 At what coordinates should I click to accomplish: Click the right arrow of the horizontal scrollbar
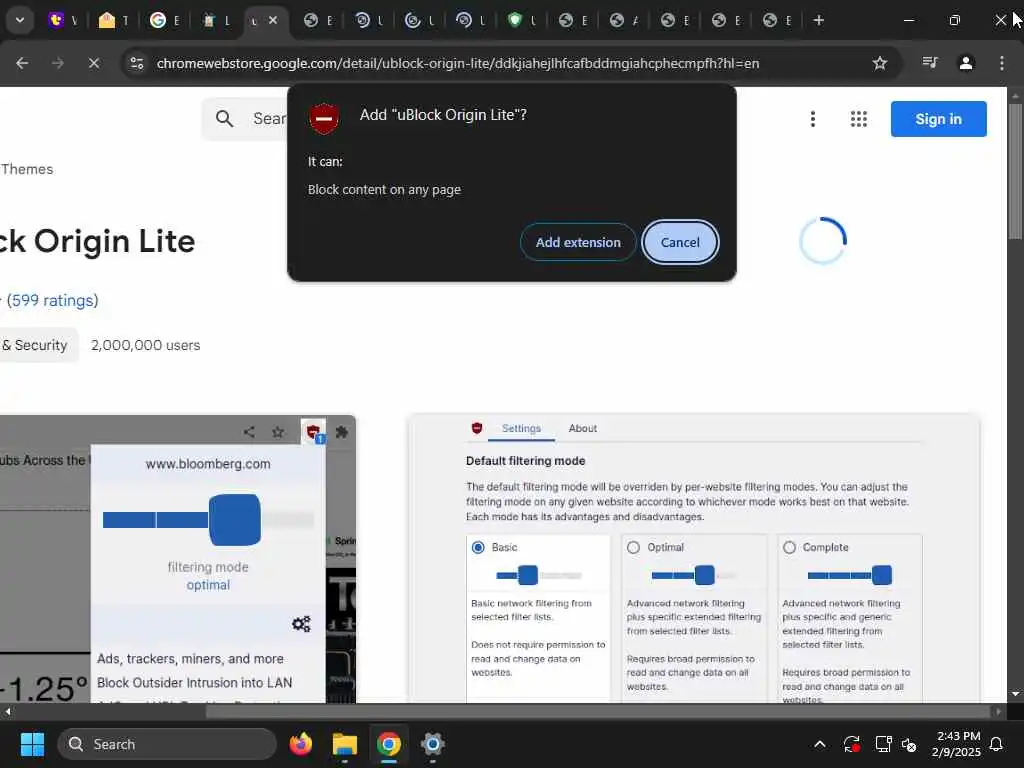click(999, 711)
